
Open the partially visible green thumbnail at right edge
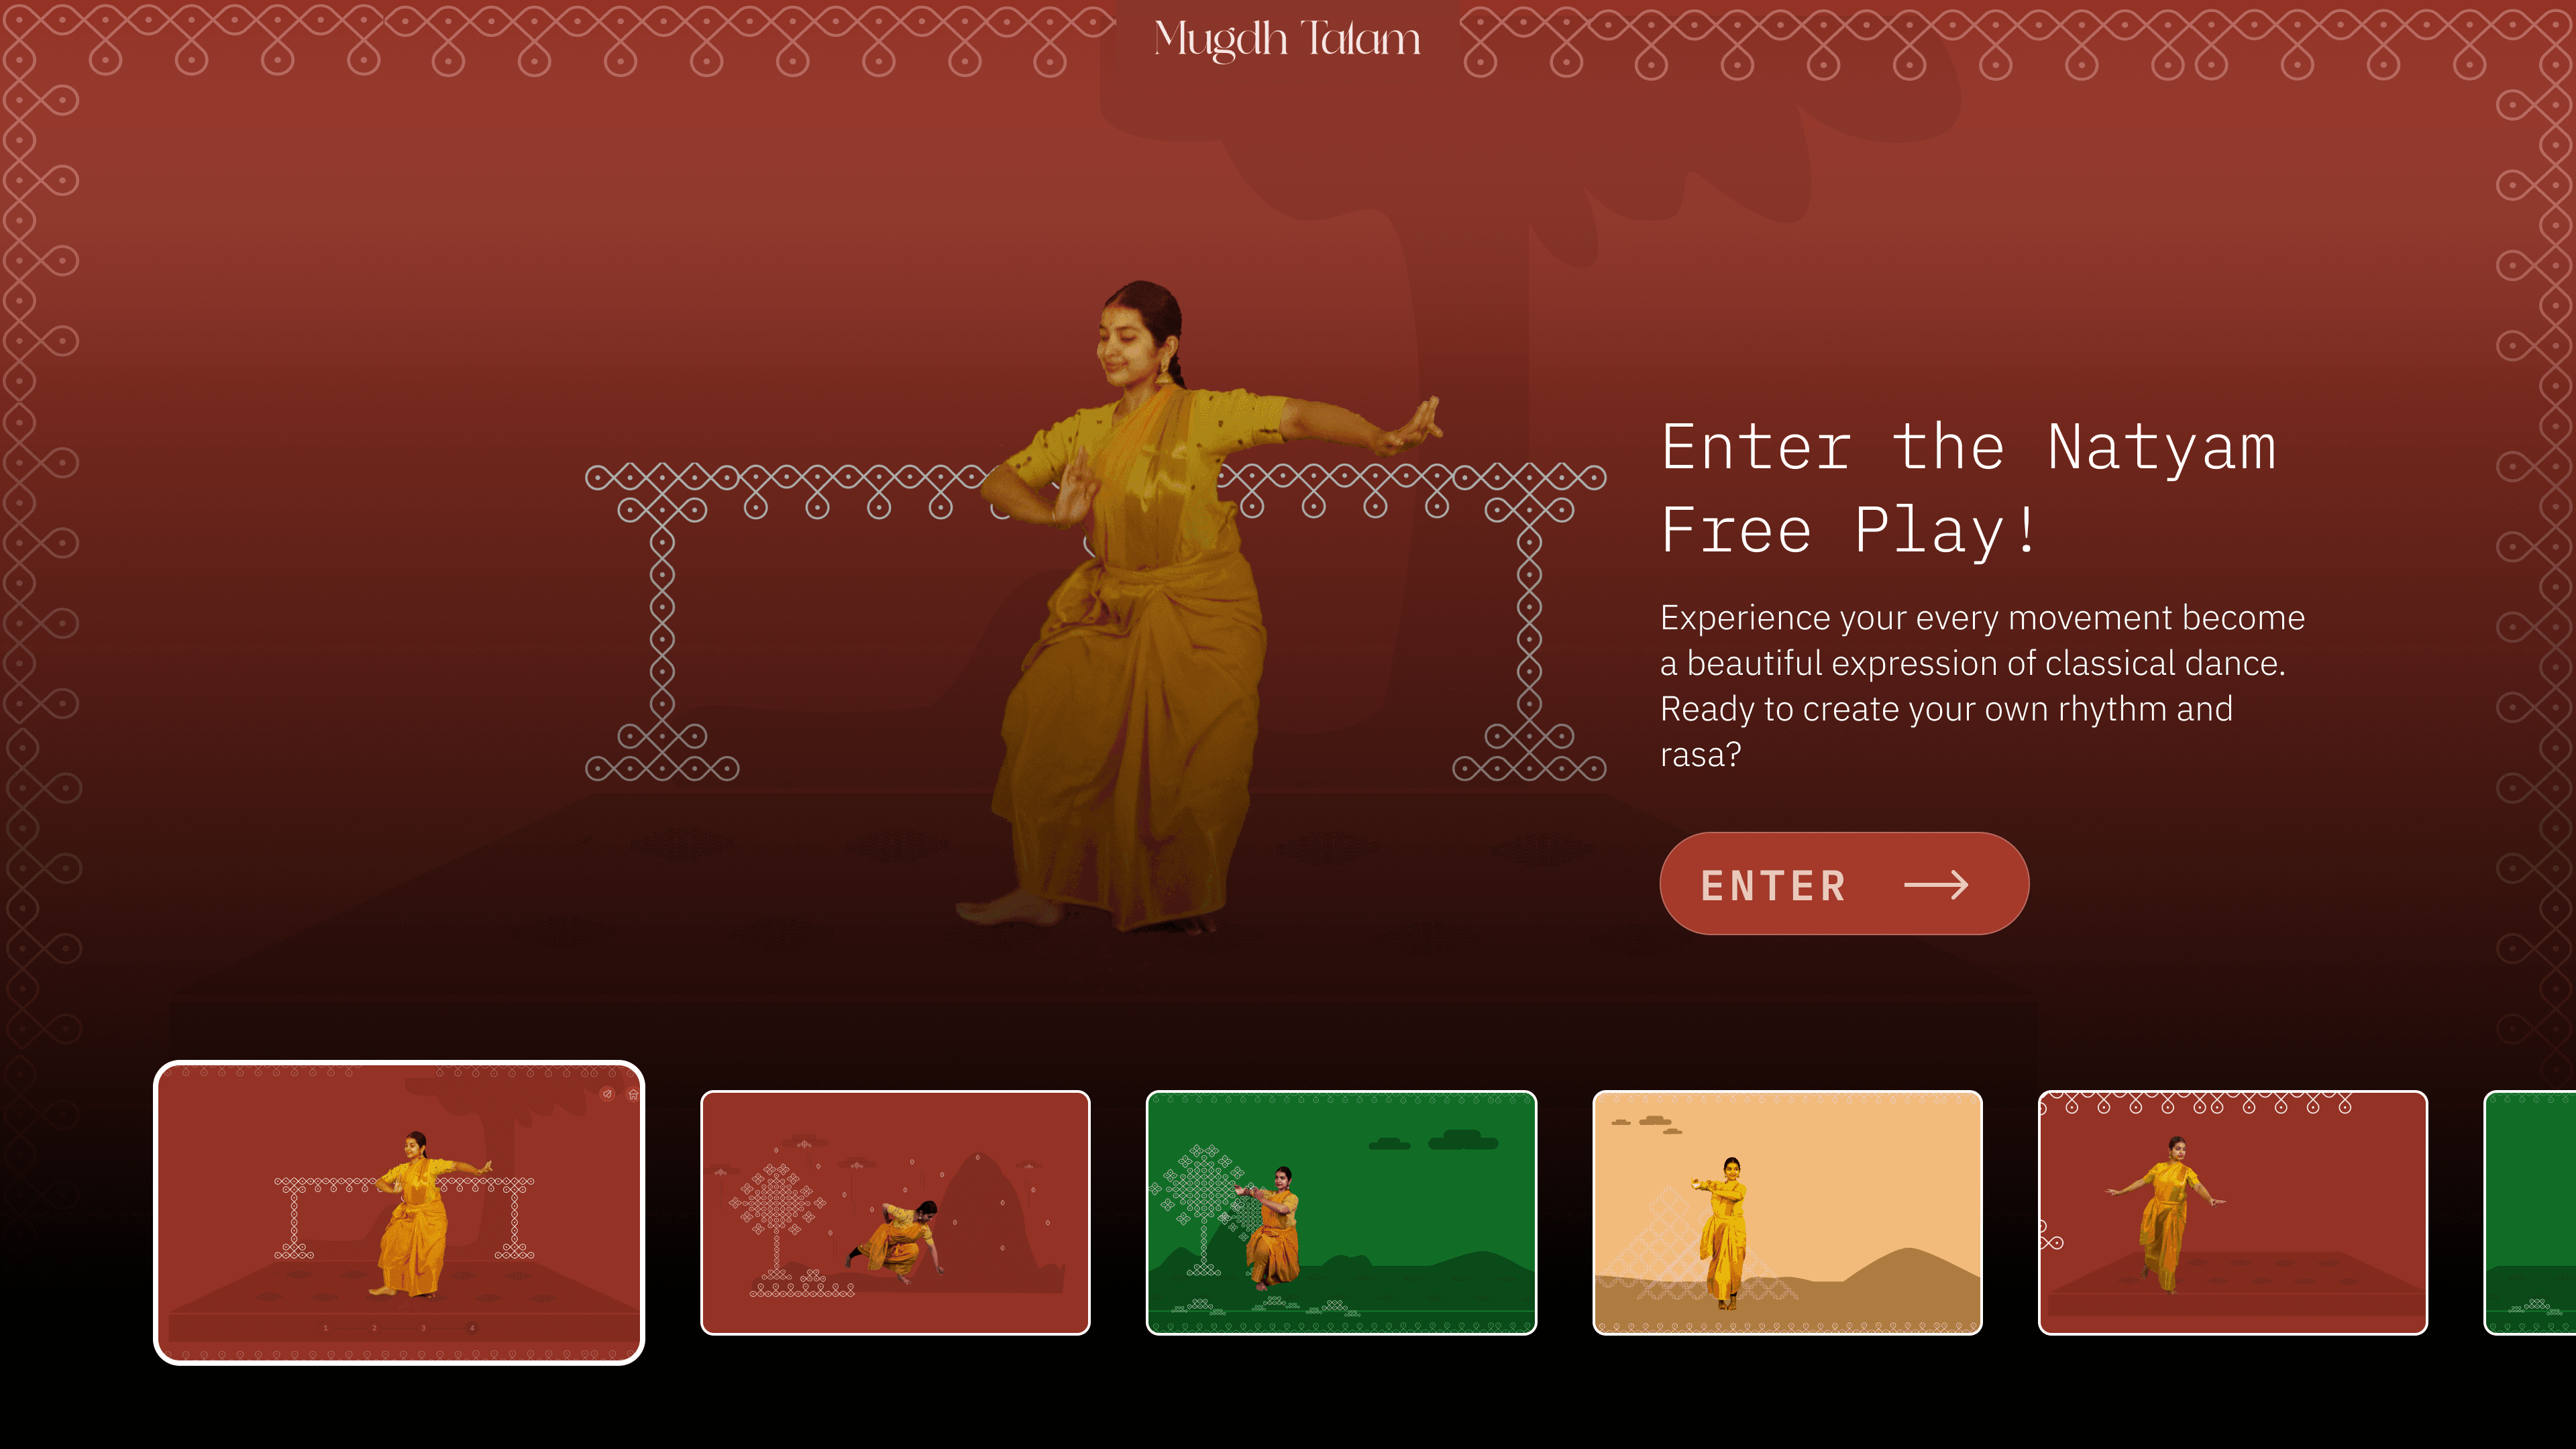point(2530,1212)
